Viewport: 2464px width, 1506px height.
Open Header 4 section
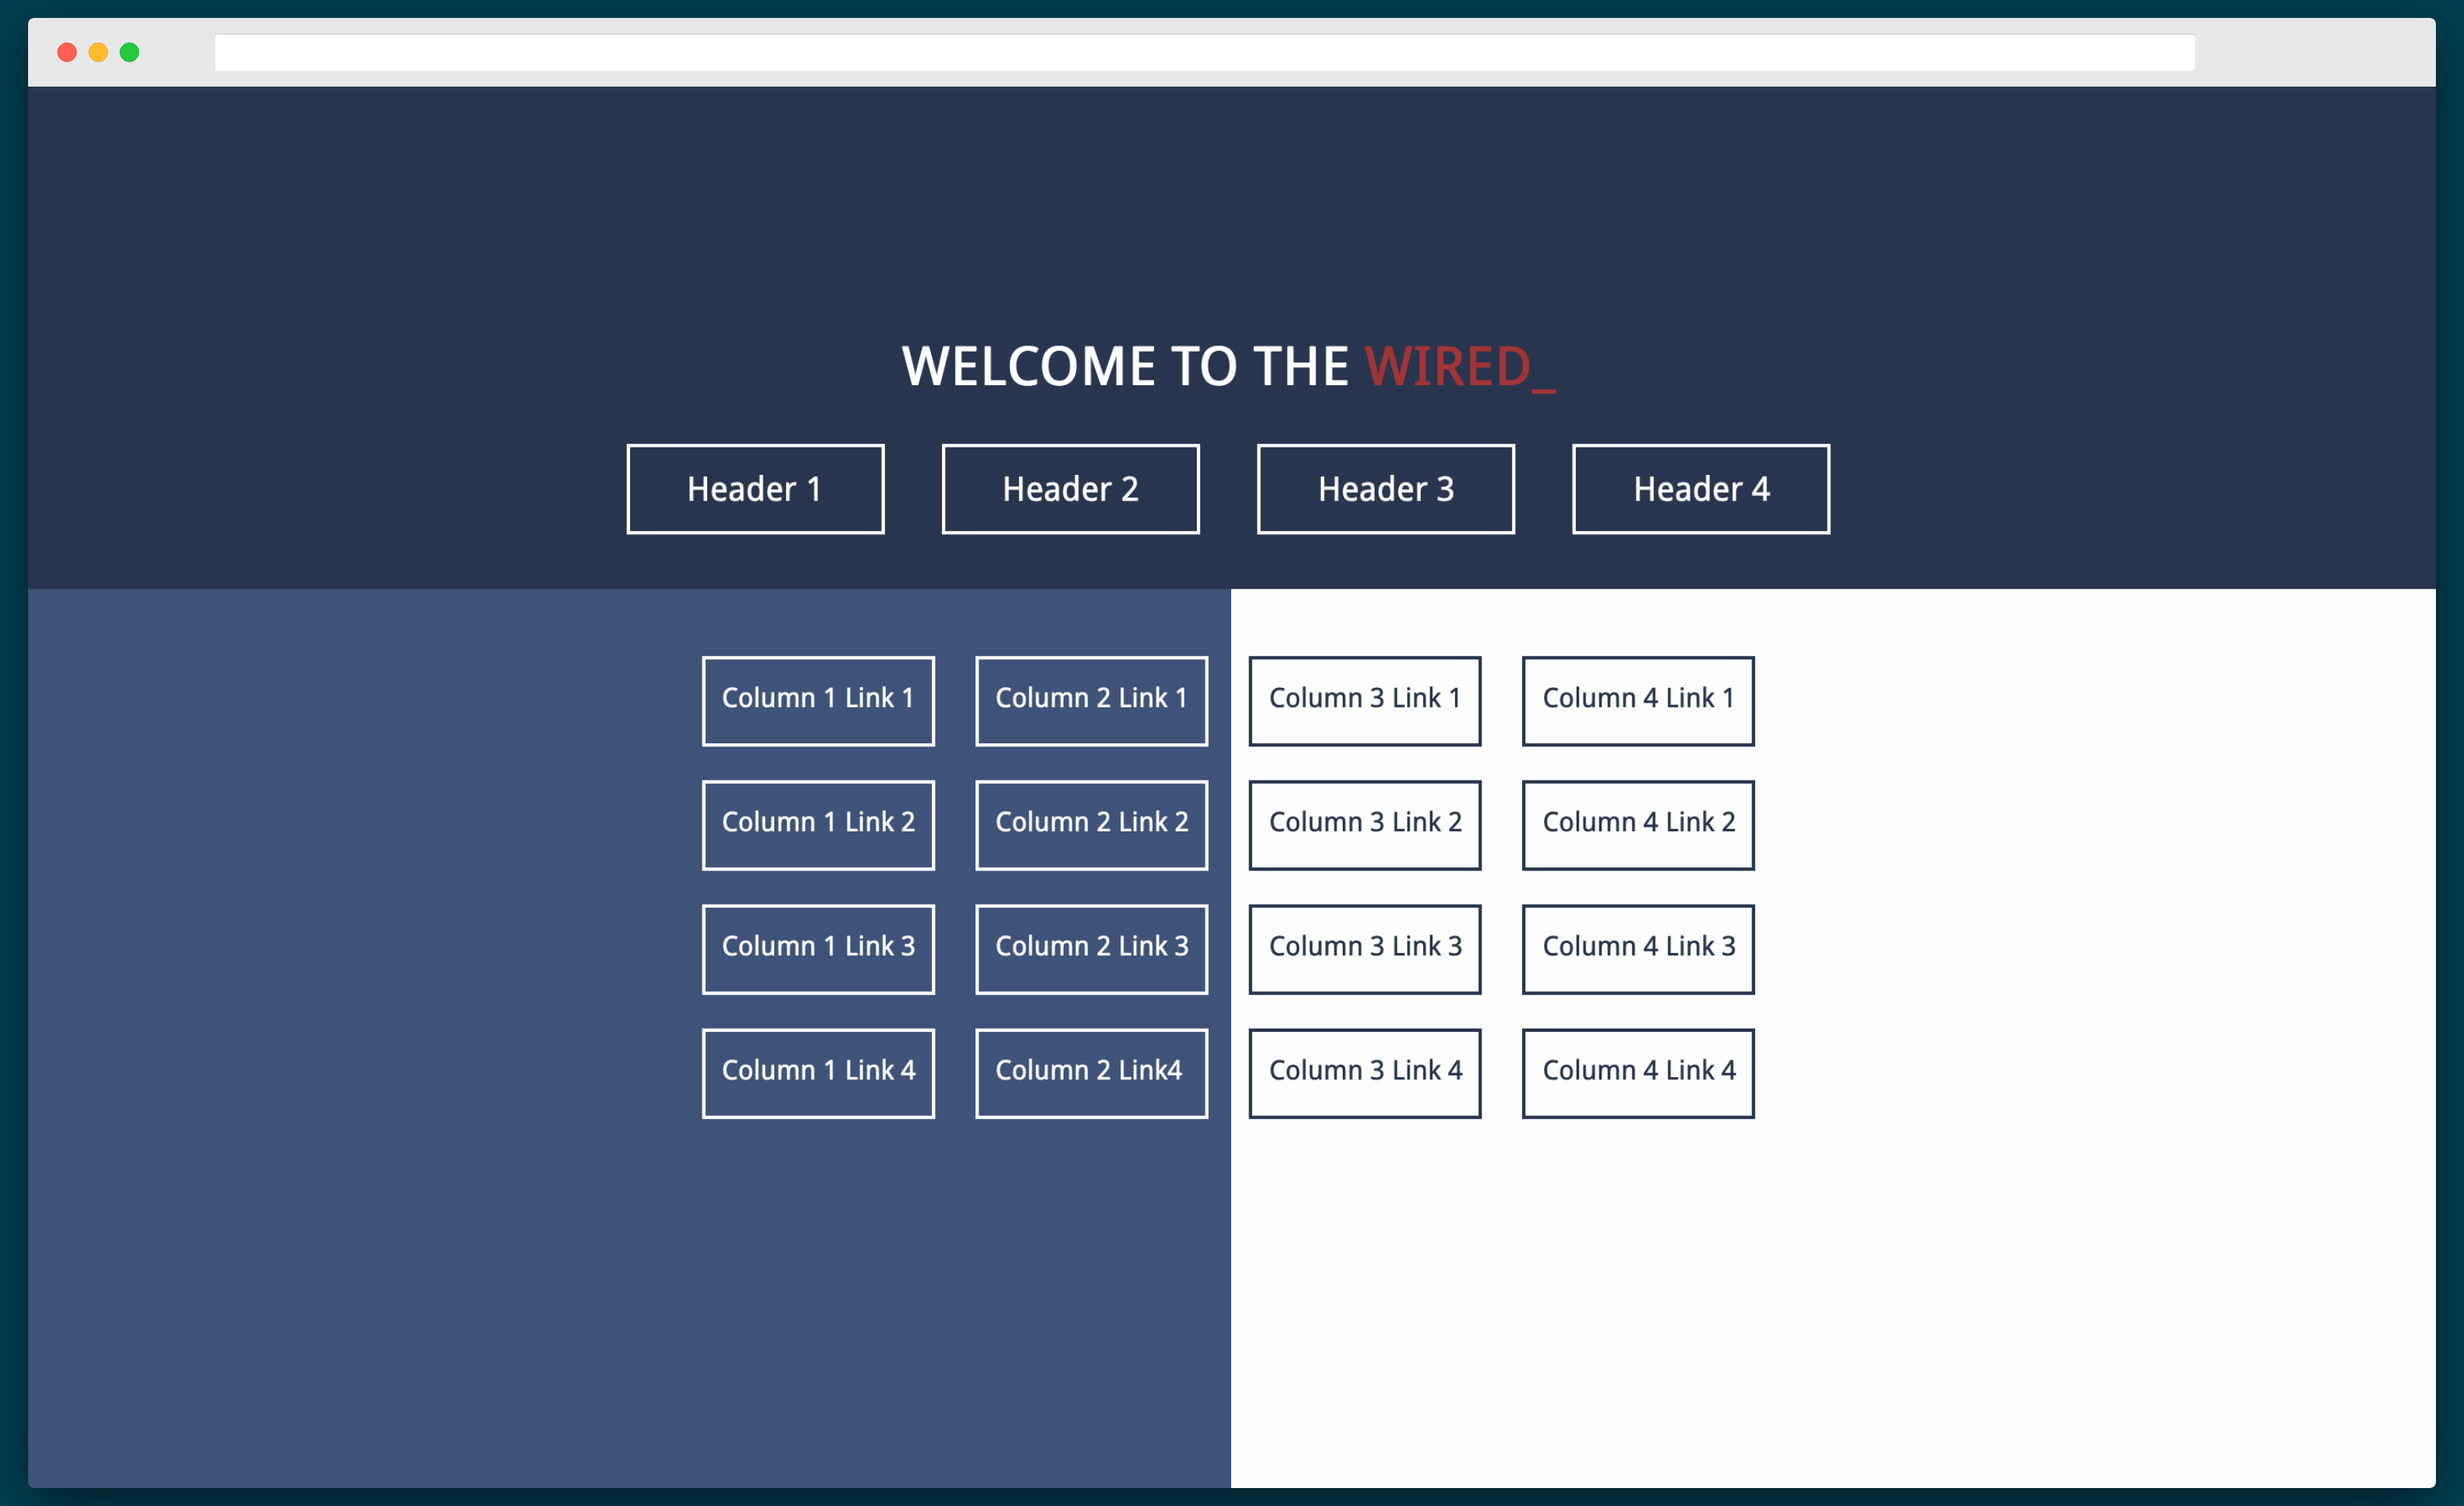(x=1700, y=489)
